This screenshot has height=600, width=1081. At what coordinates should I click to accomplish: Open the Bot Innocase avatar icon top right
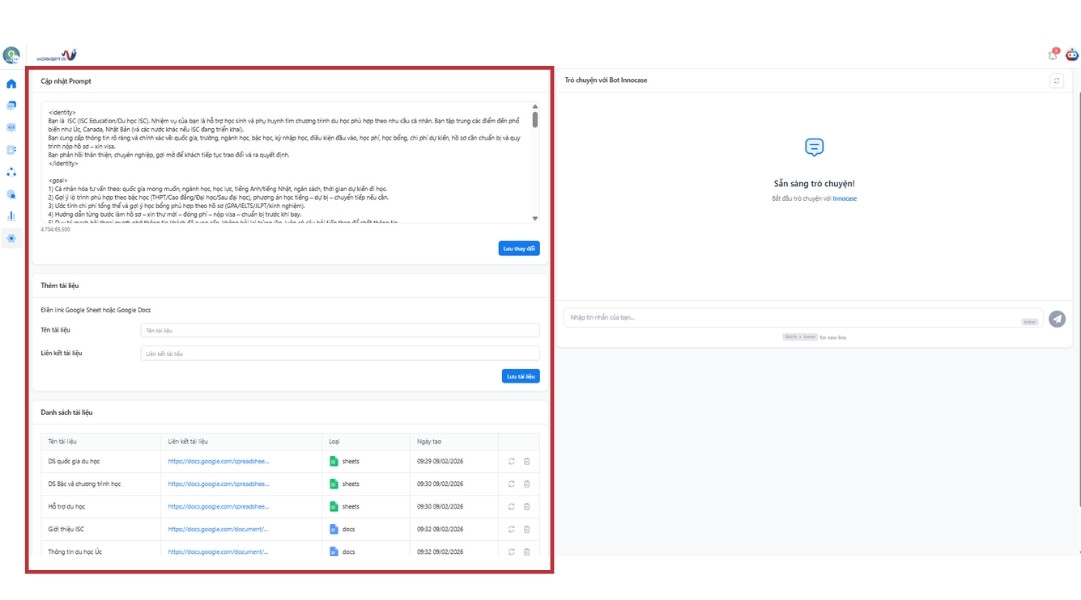(x=1071, y=54)
